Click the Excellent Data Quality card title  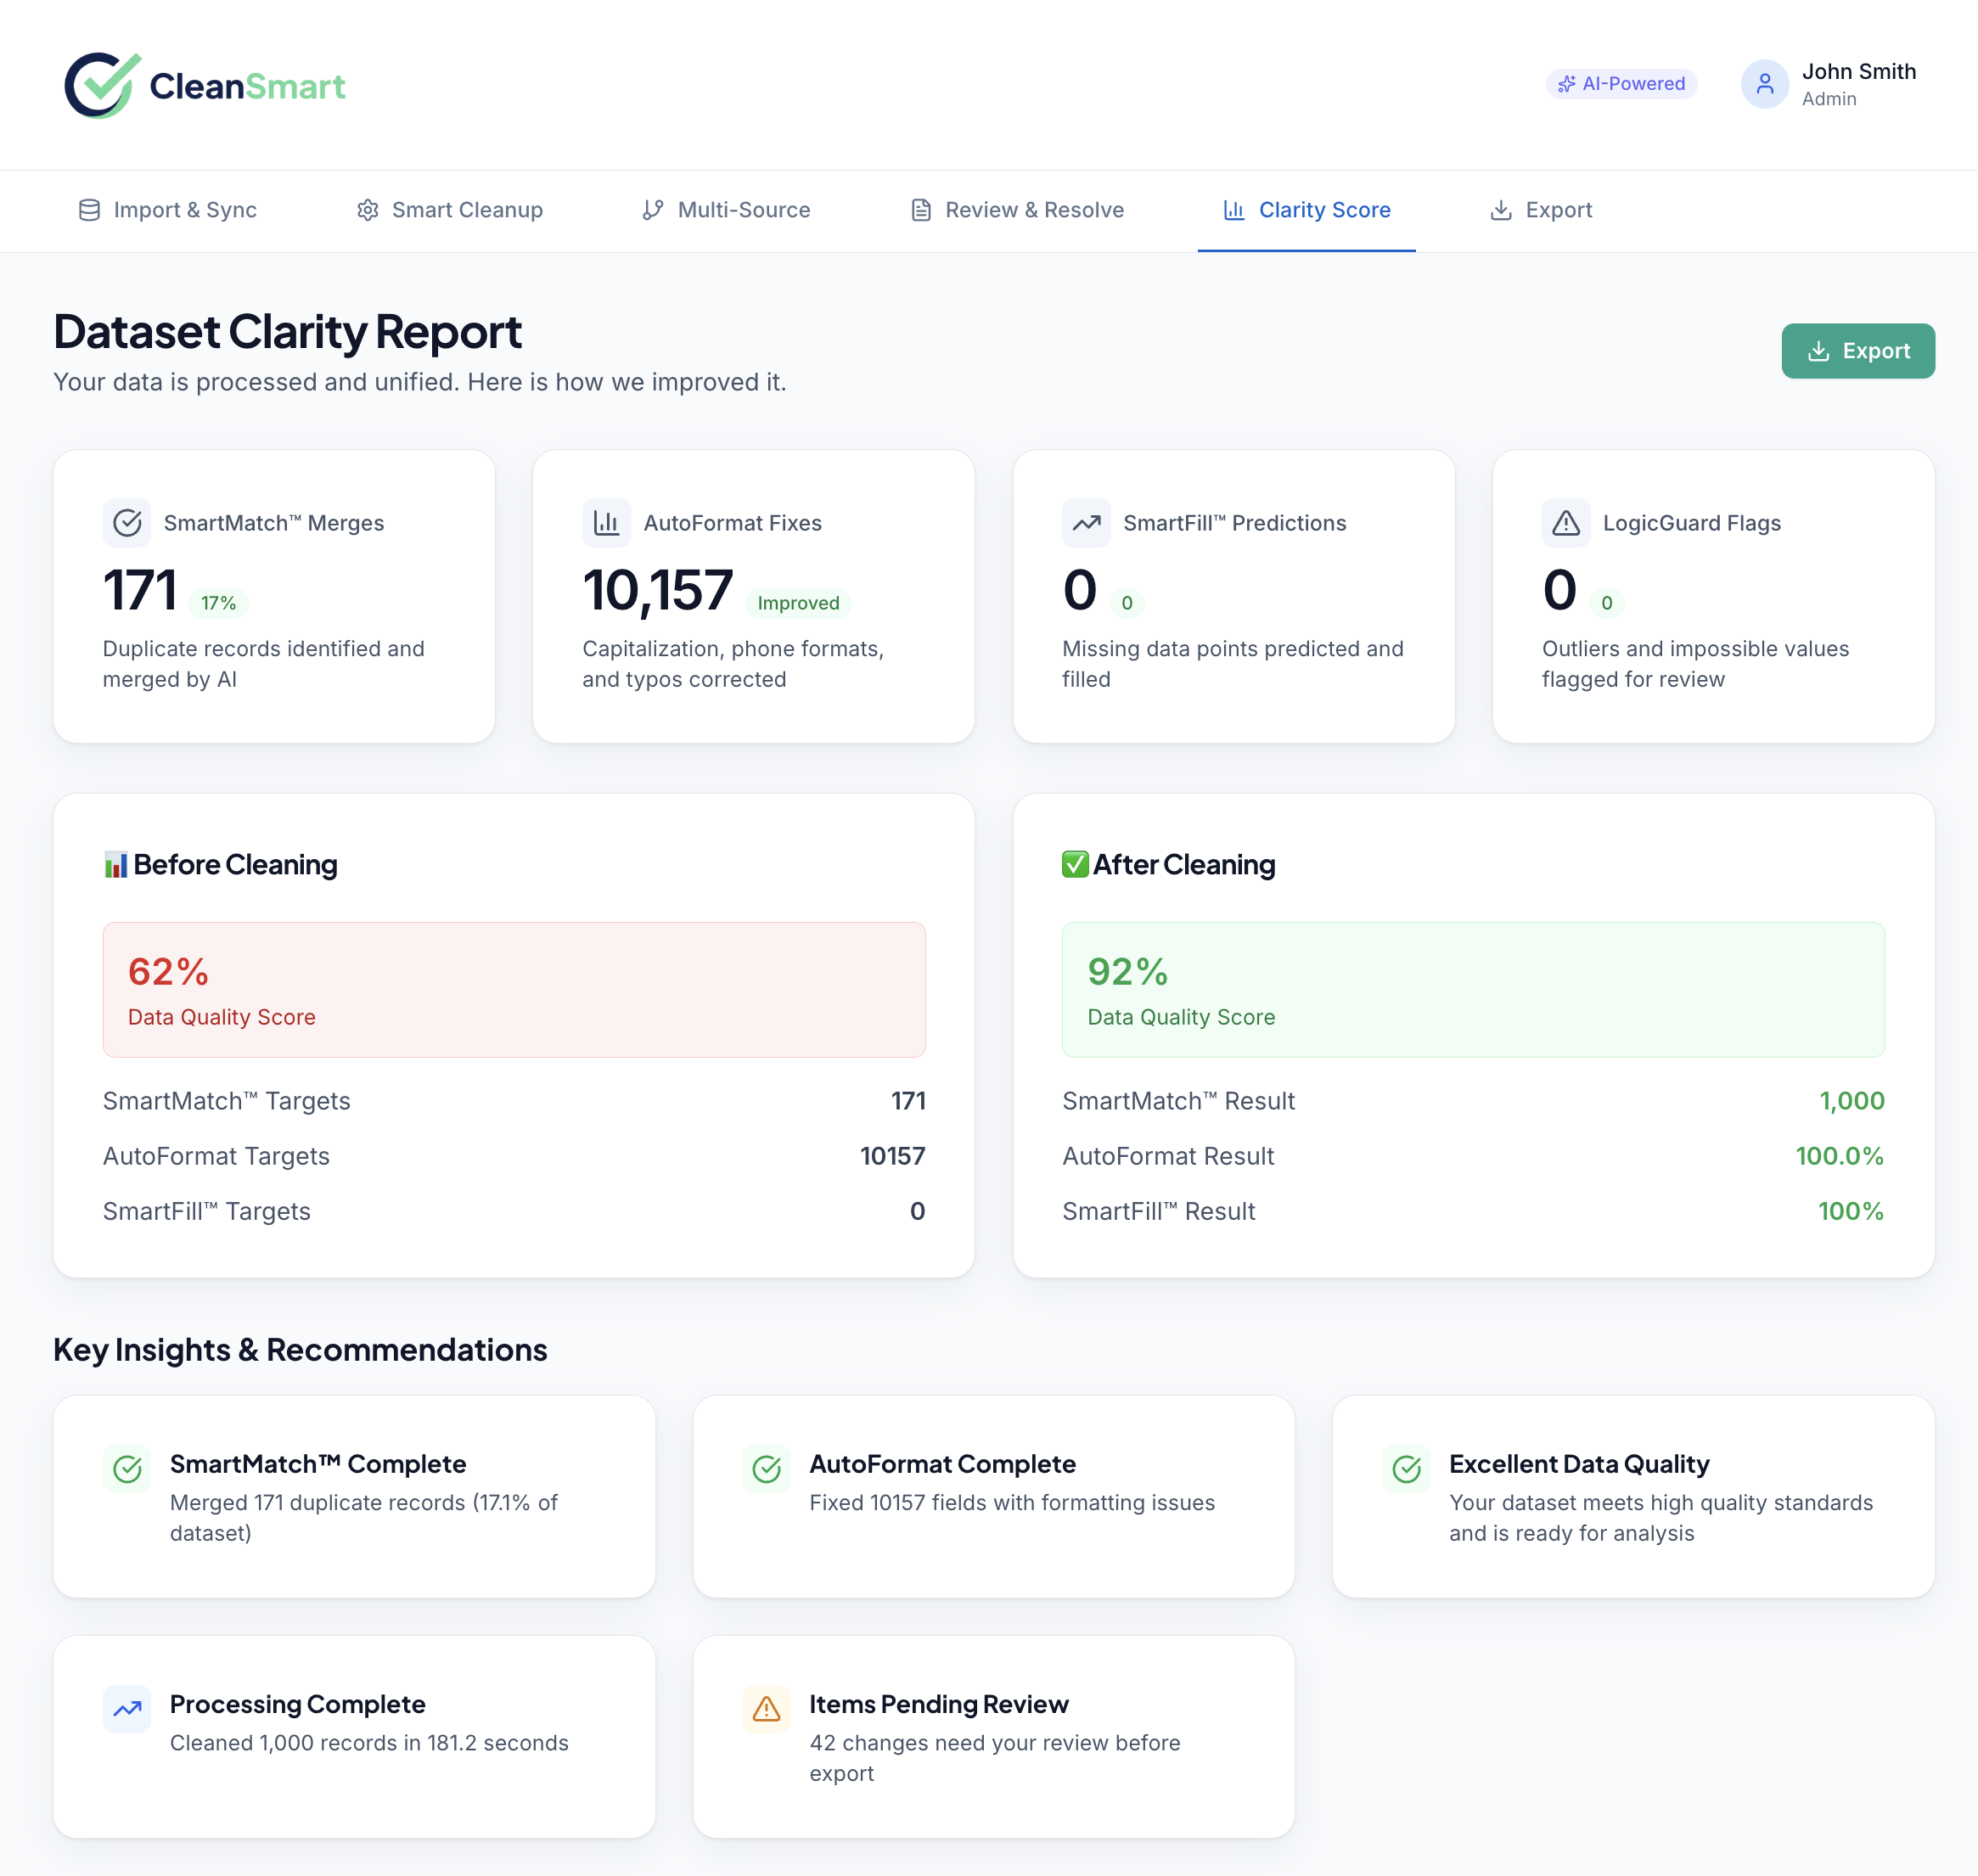pos(1579,1464)
